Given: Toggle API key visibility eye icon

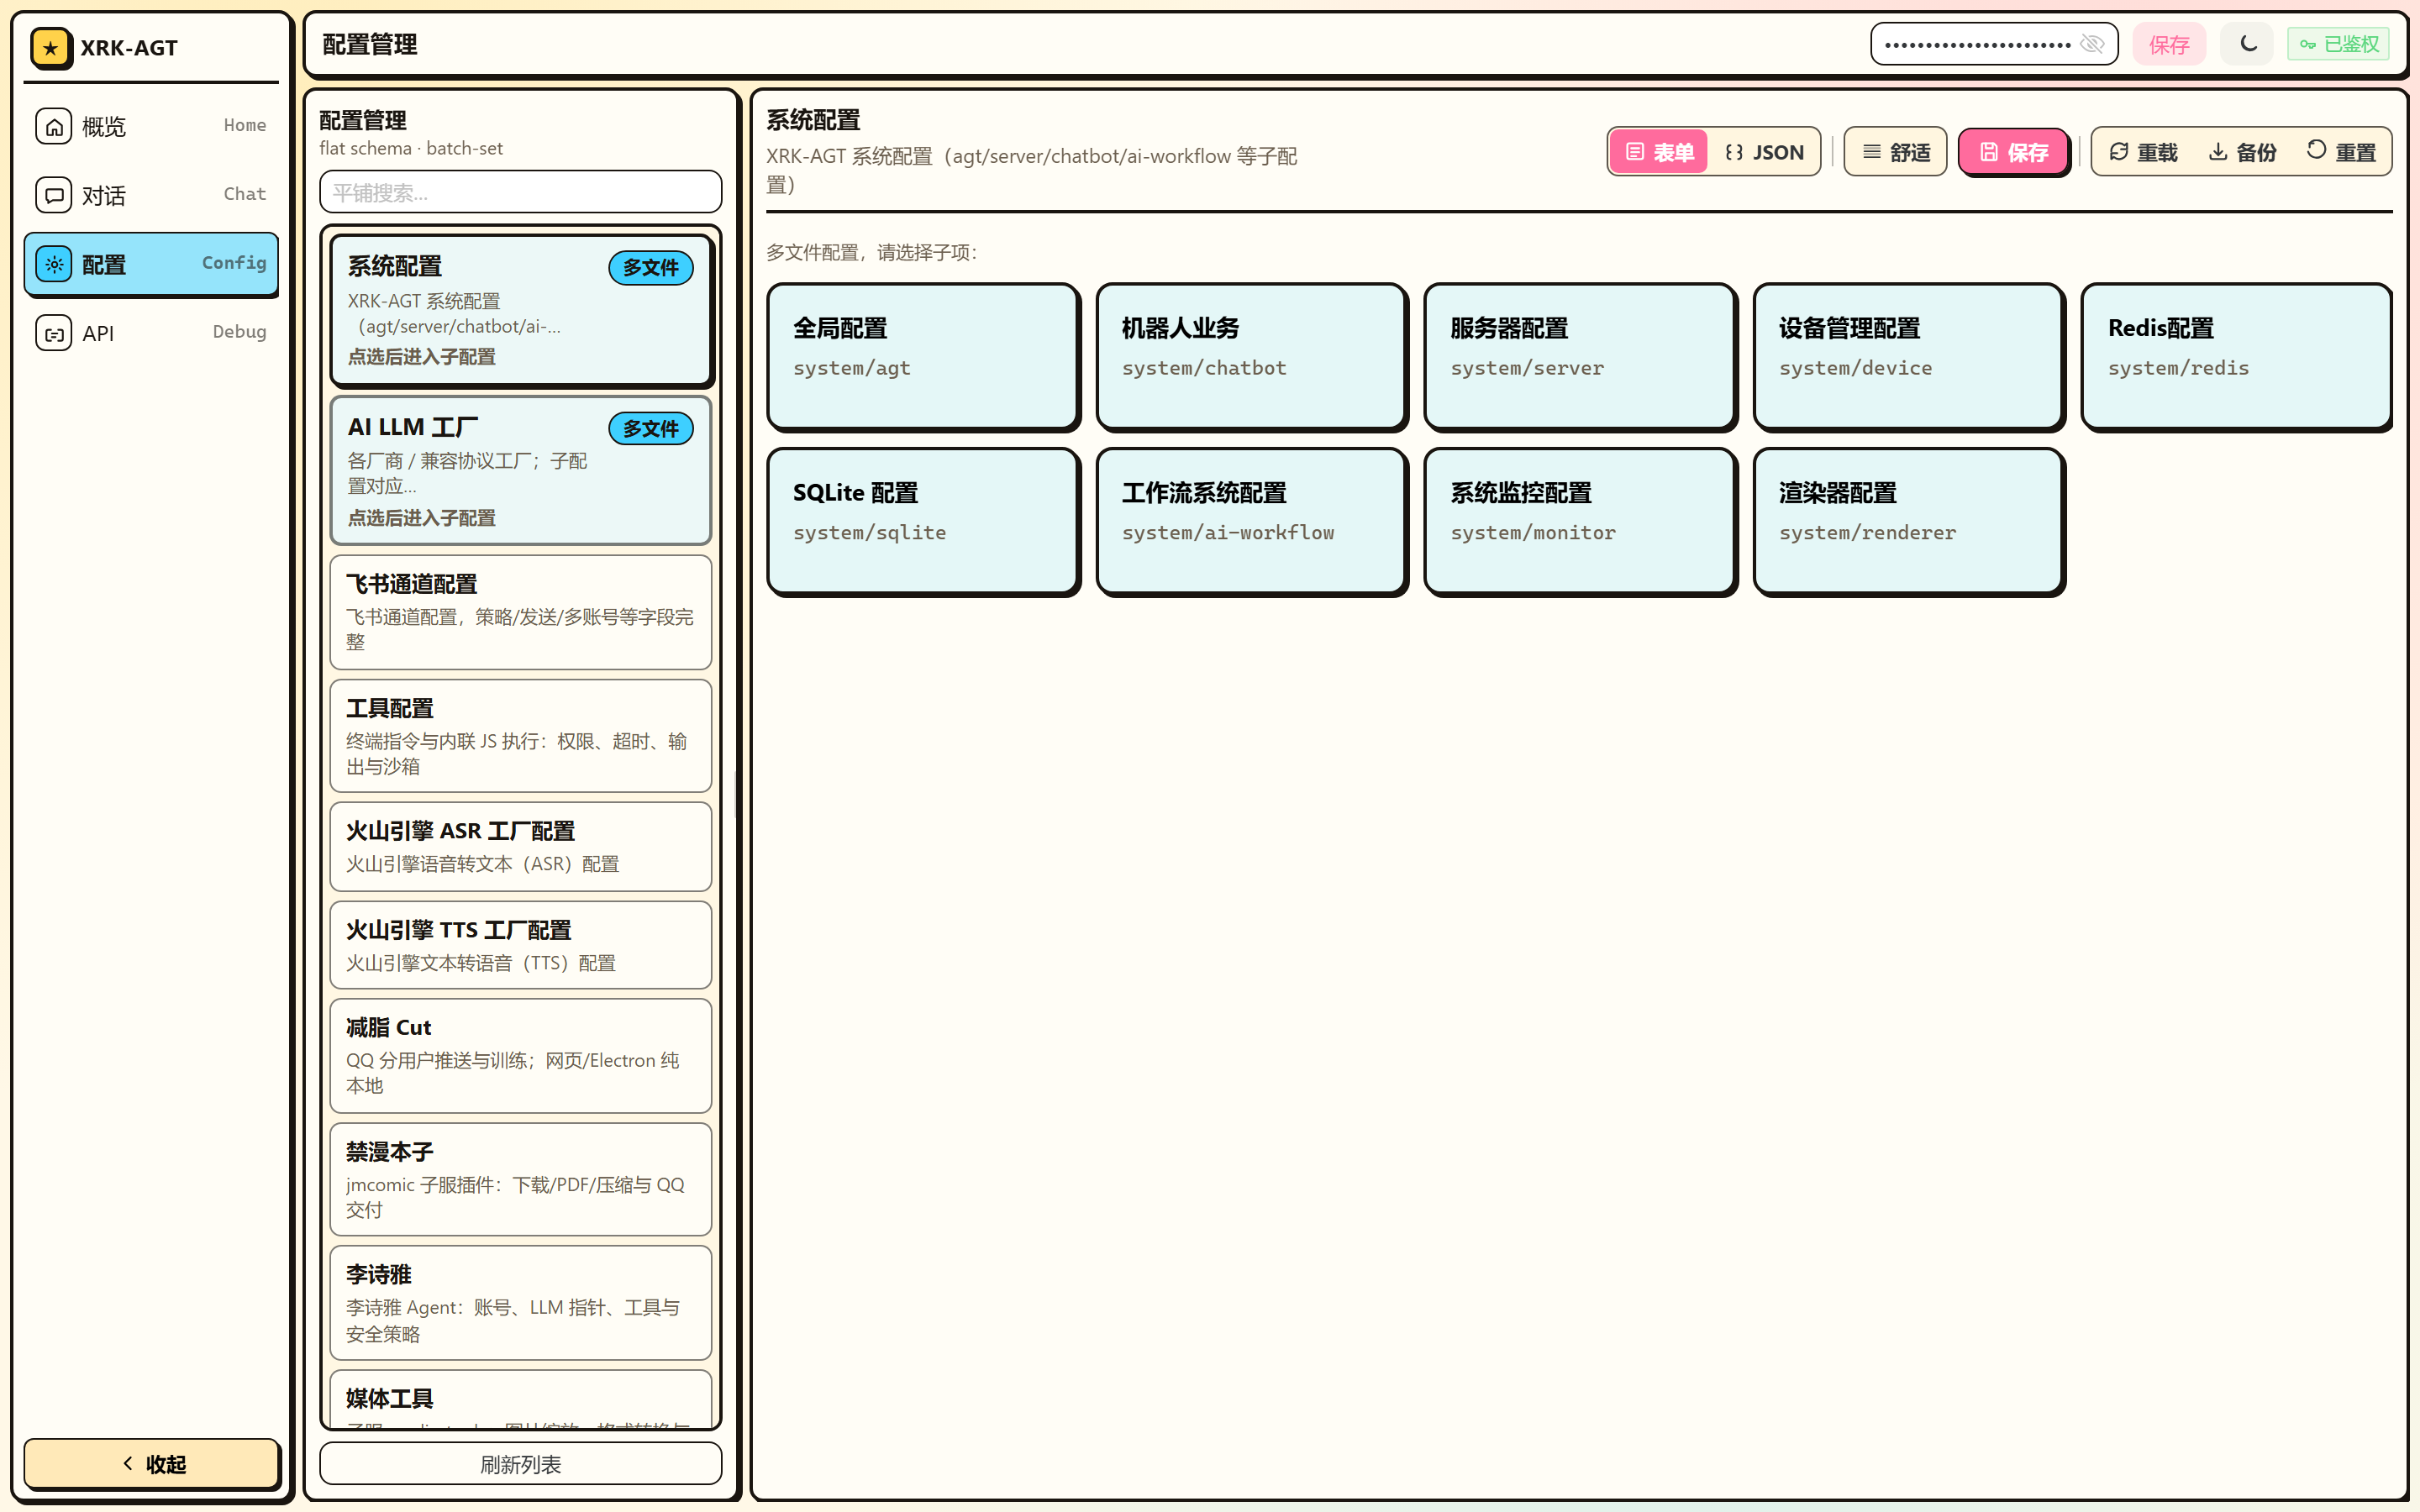Looking at the screenshot, I should [2092, 44].
